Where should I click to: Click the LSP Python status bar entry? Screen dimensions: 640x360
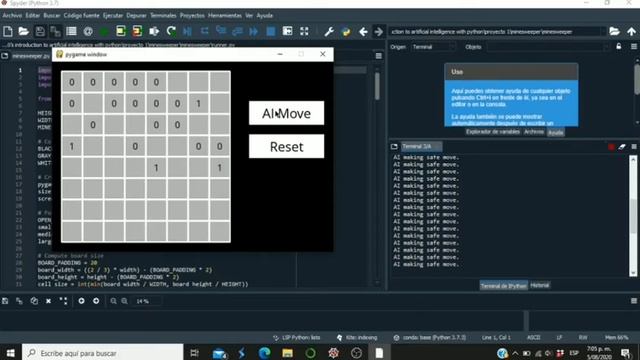pyautogui.click(x=297, y=338)
